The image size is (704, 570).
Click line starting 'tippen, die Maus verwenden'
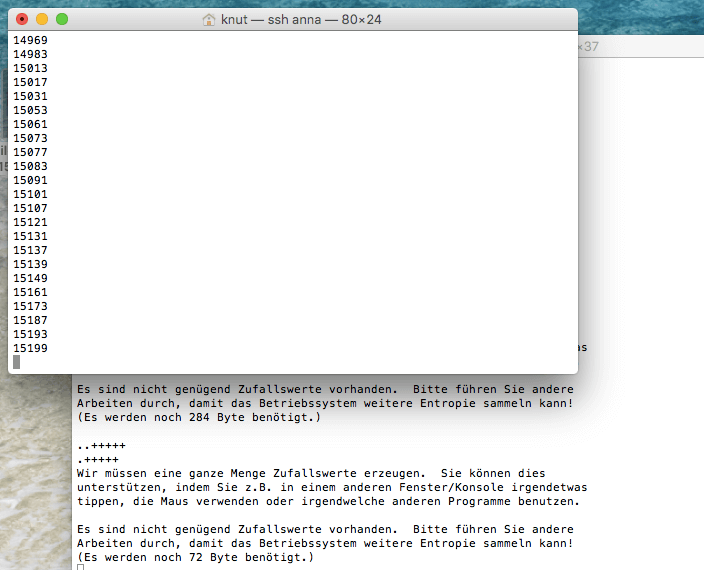coord(328,501)
